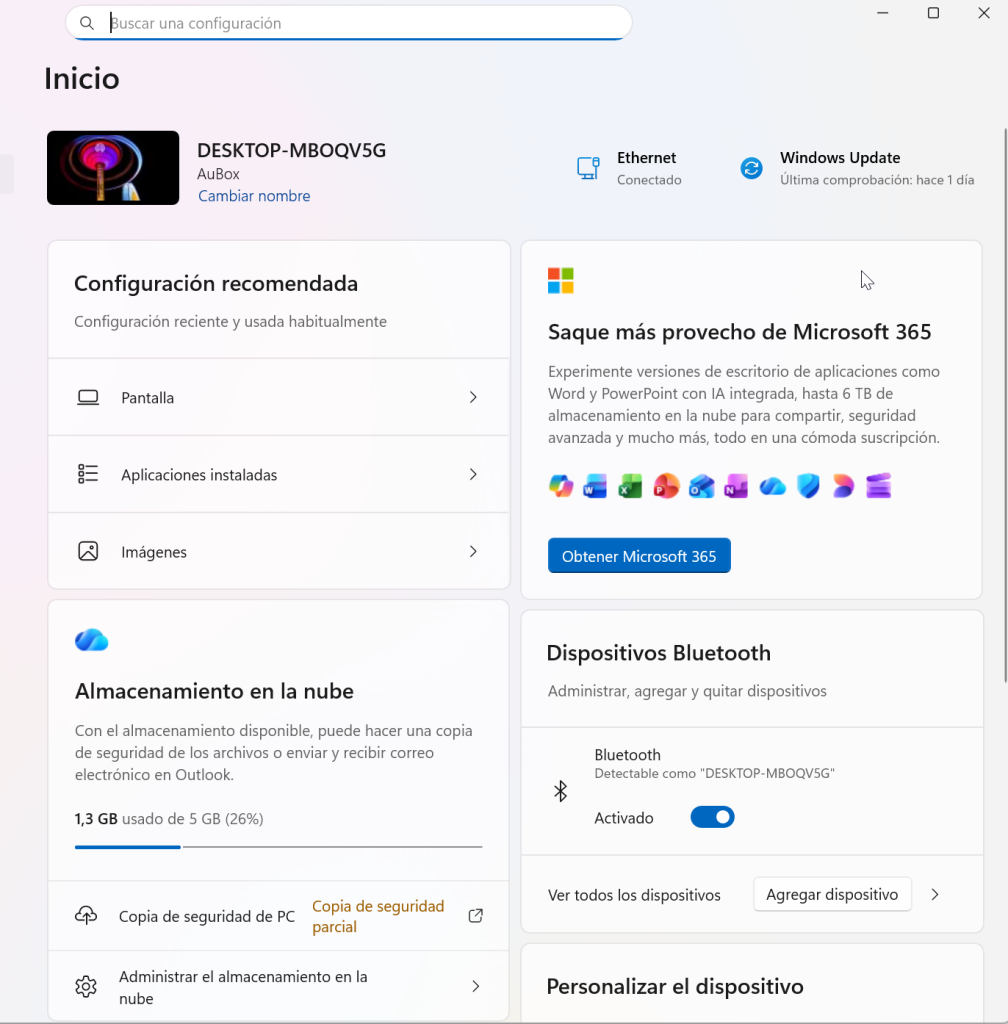The width and height of the screenshot is (1008, 1024).
Task: Open Copia de seguridad de PC row
Action: pos(279,916)
